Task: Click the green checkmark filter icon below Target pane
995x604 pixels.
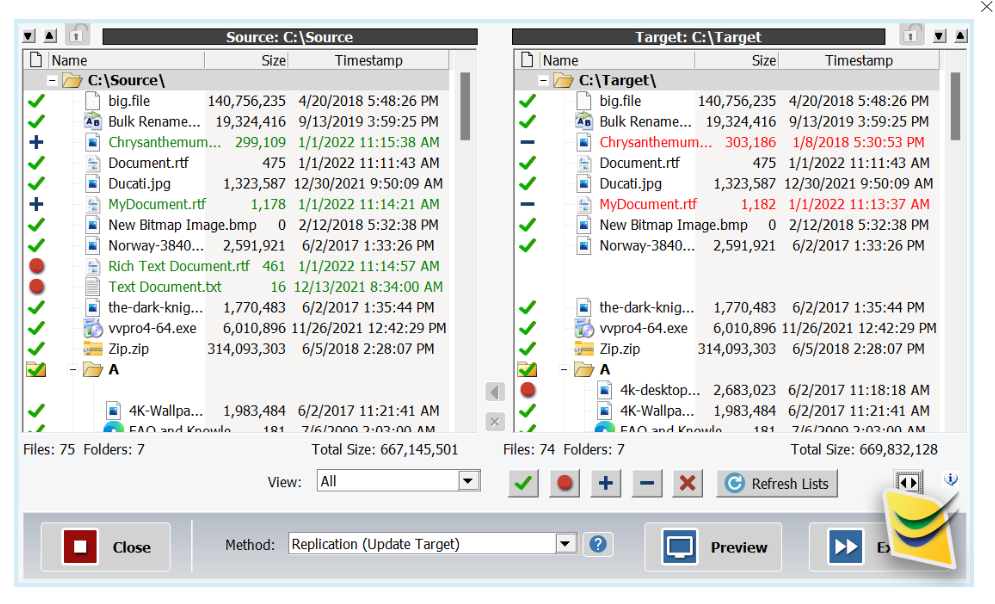Action: coord(523,483)
